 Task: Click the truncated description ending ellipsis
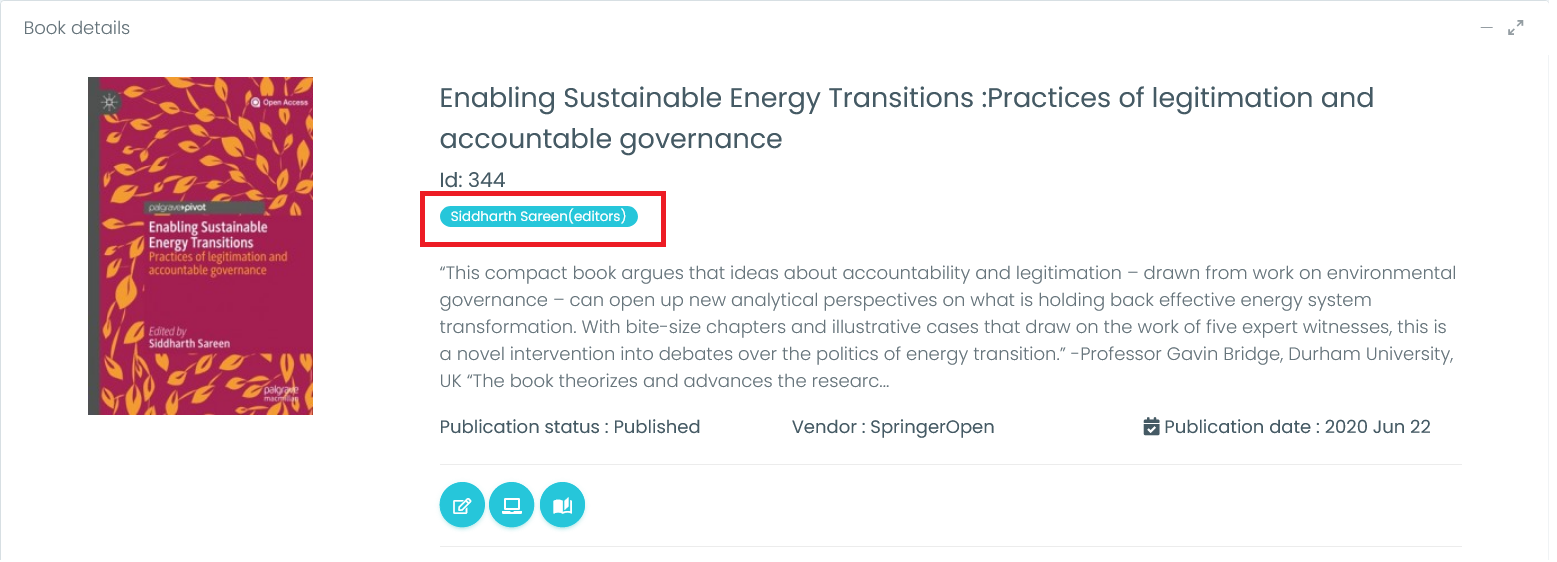point(883,381)
